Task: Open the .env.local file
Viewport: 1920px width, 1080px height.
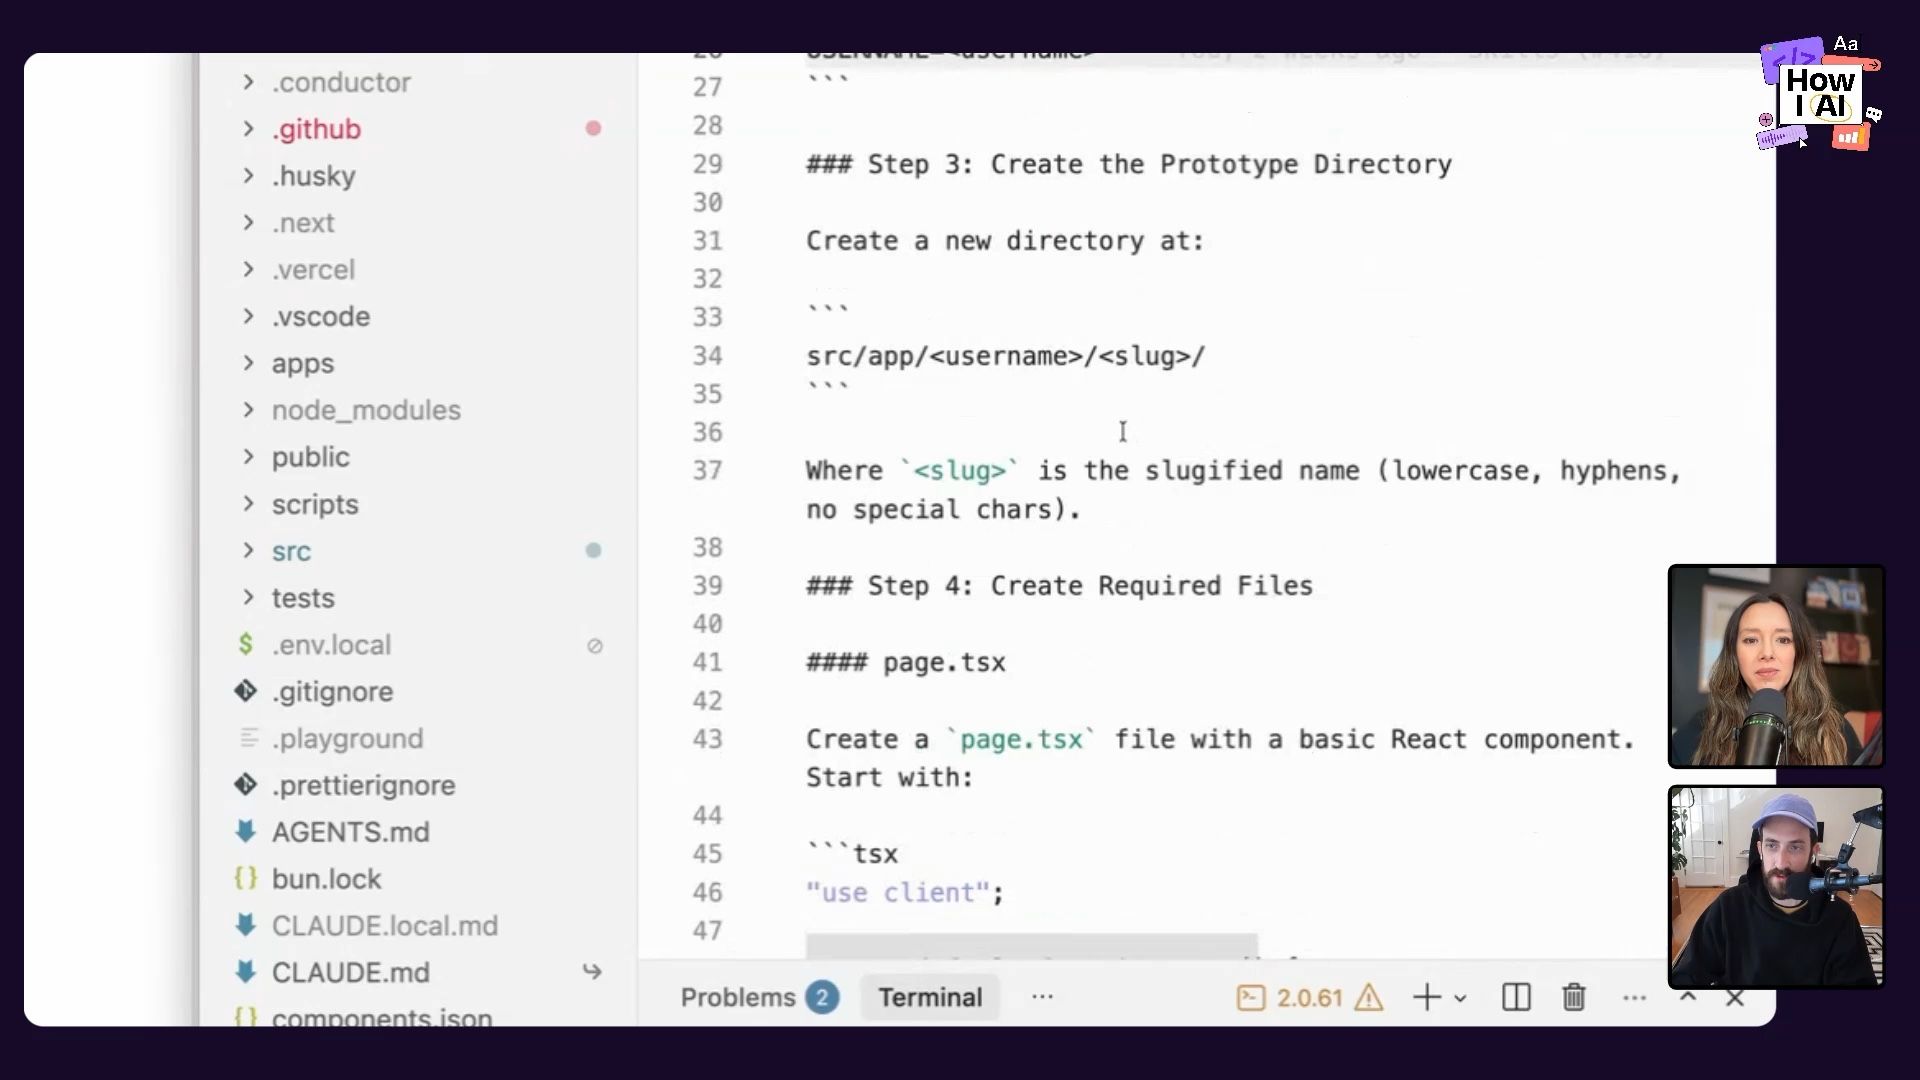Action: [x=331, y=645]
